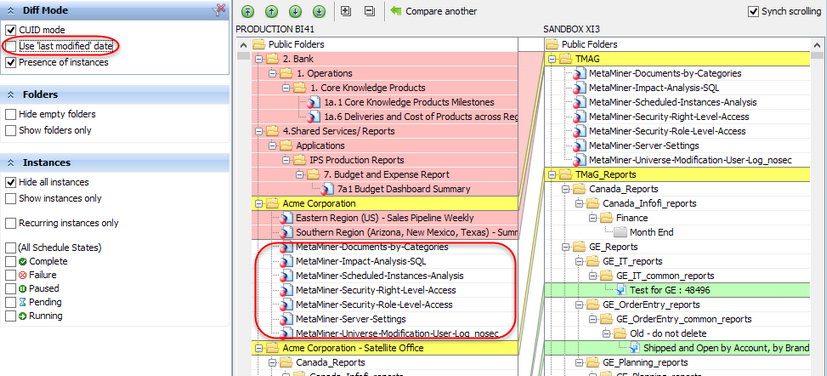Enable Hide empty folders
This screenshot has height=376, width=827.
(11, 114)
